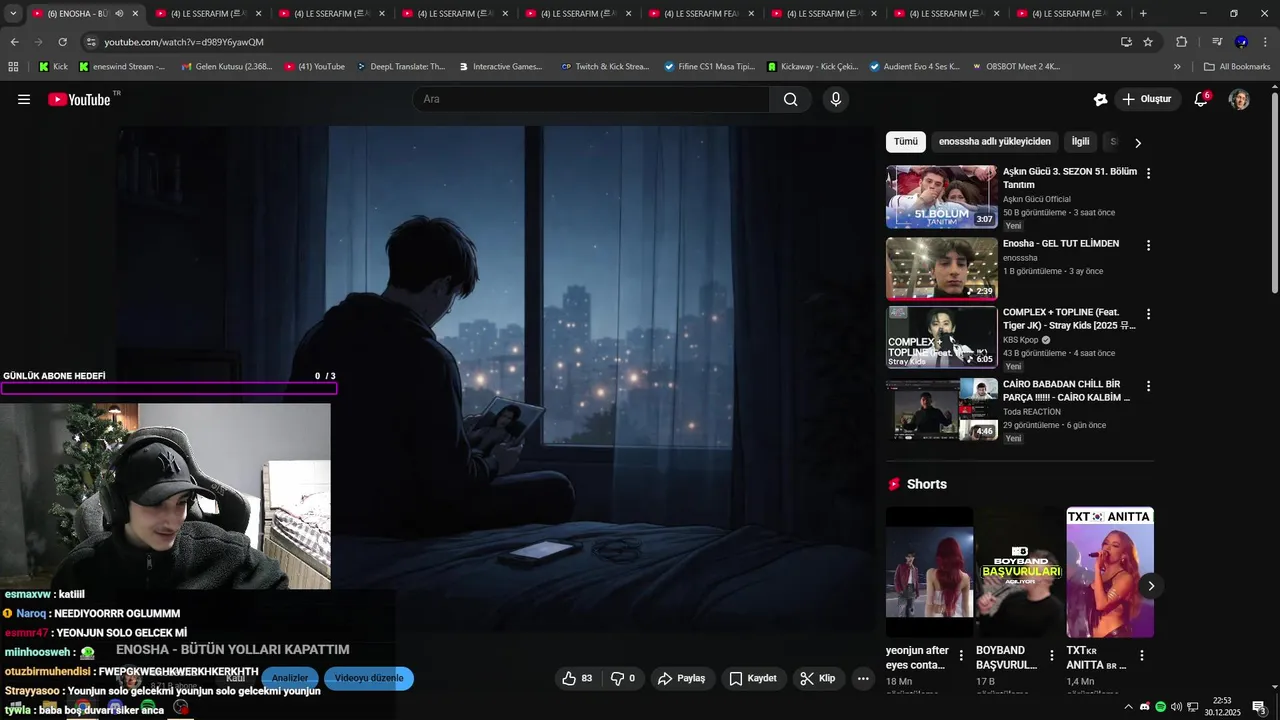Screen dimensions: 1280x720
Task: Bookmark this page with the star icon
Action: point(1148,42)
